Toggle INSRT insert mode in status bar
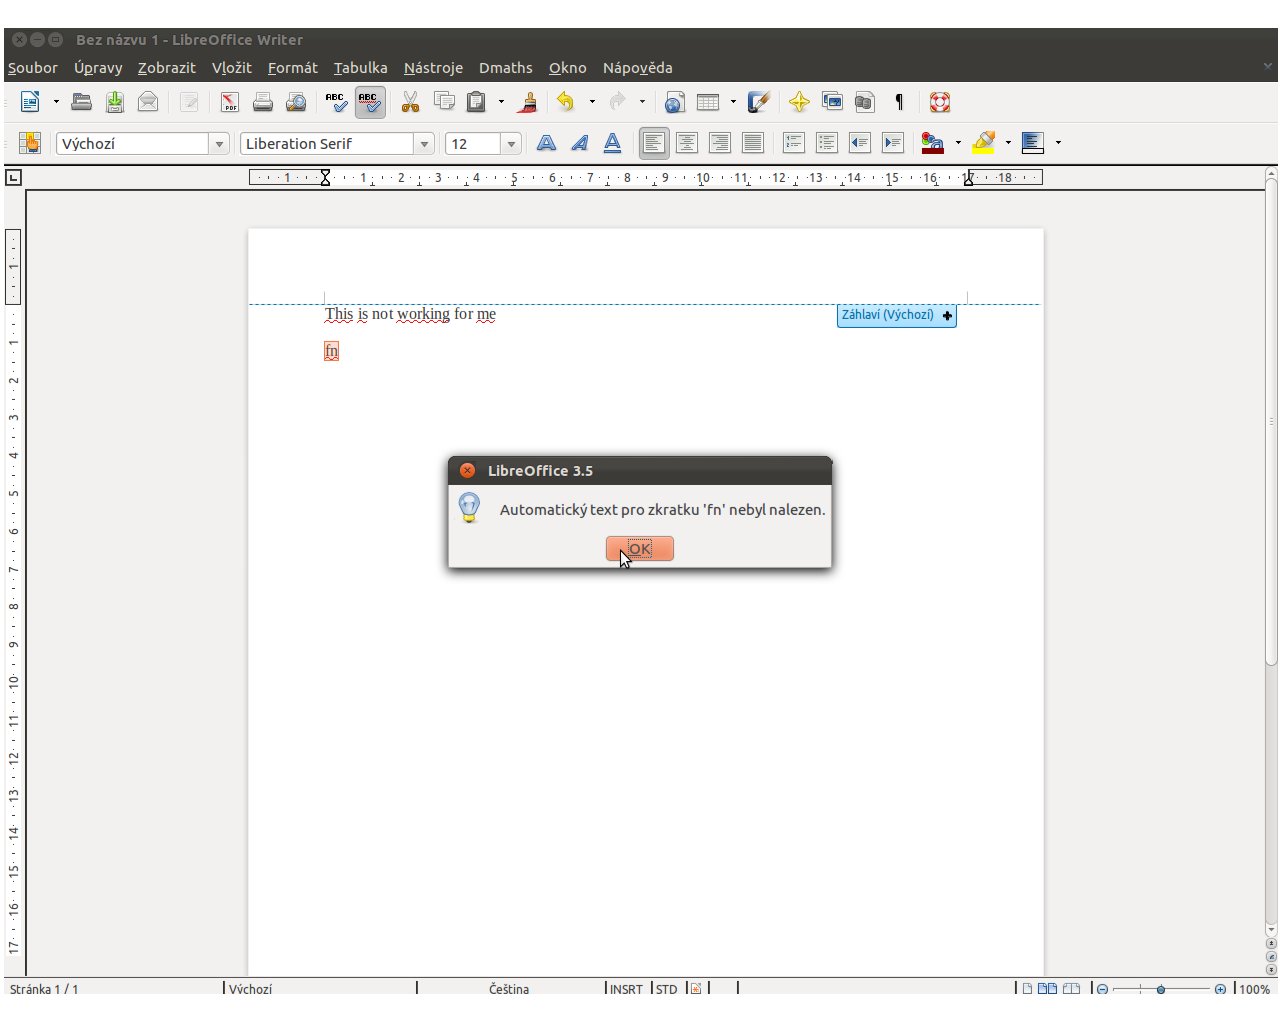The image size is (1280, 1024). click(x=626, y=989)
